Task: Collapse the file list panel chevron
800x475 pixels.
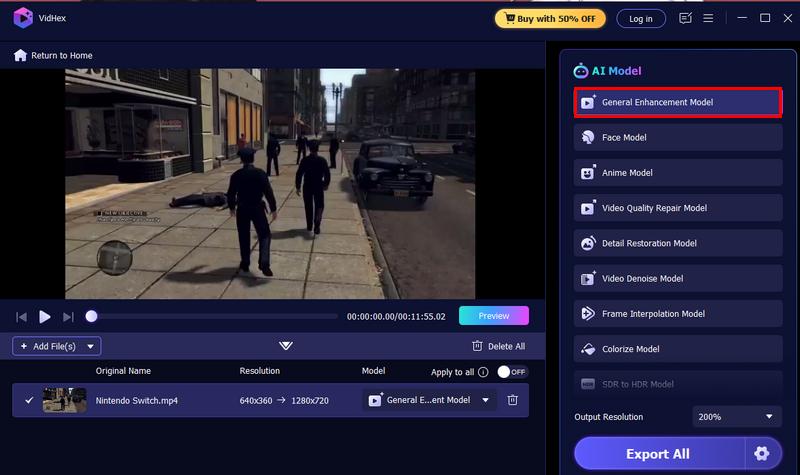Action: pos(286,346)
